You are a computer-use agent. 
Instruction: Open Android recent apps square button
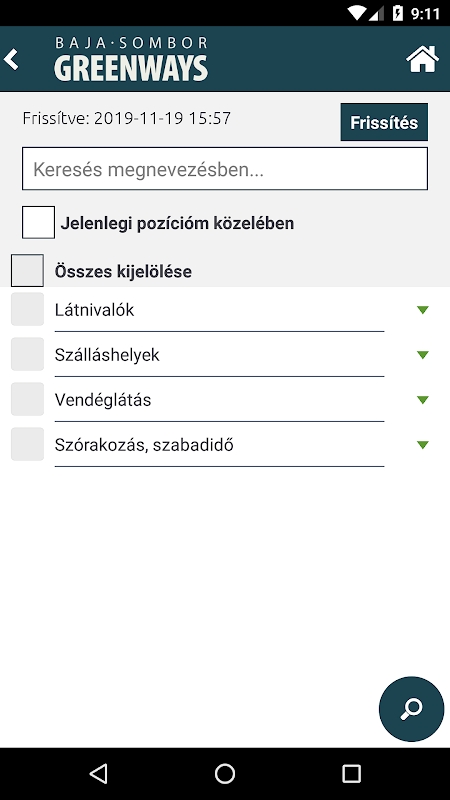(351, 773)
